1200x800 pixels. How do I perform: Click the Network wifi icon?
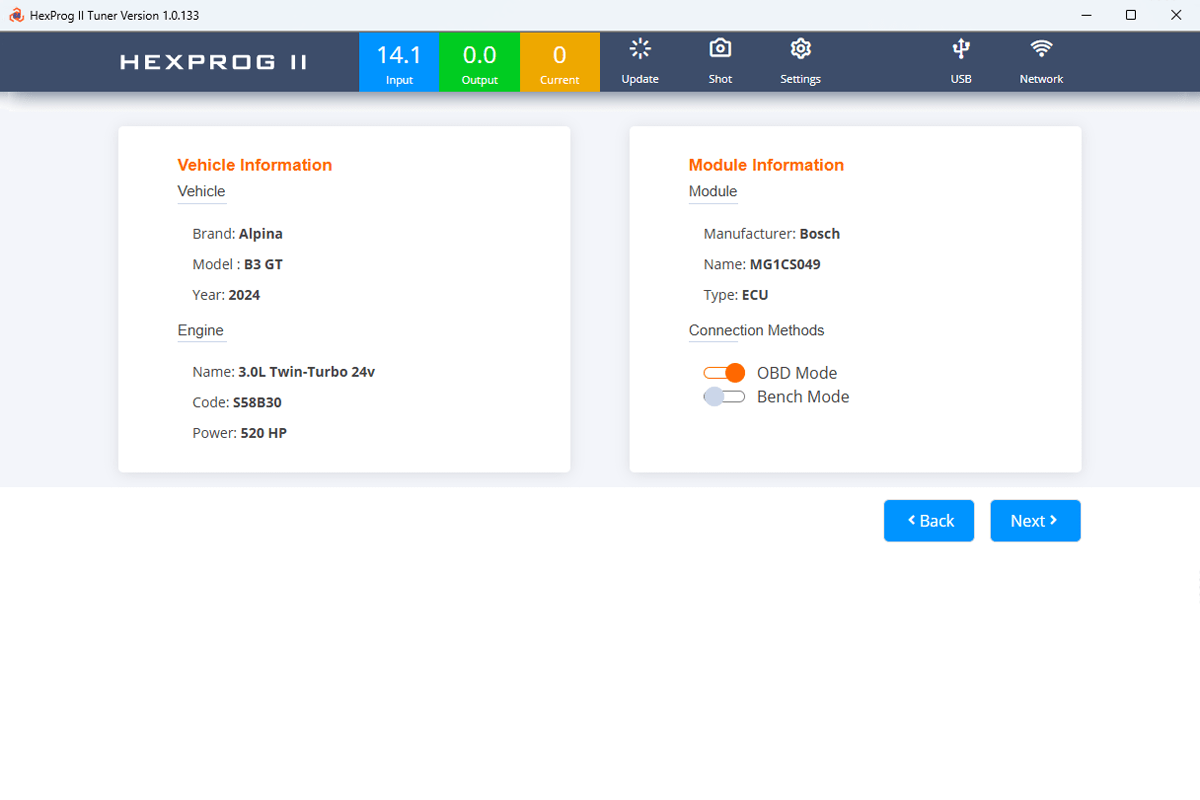coord(1041,49)
